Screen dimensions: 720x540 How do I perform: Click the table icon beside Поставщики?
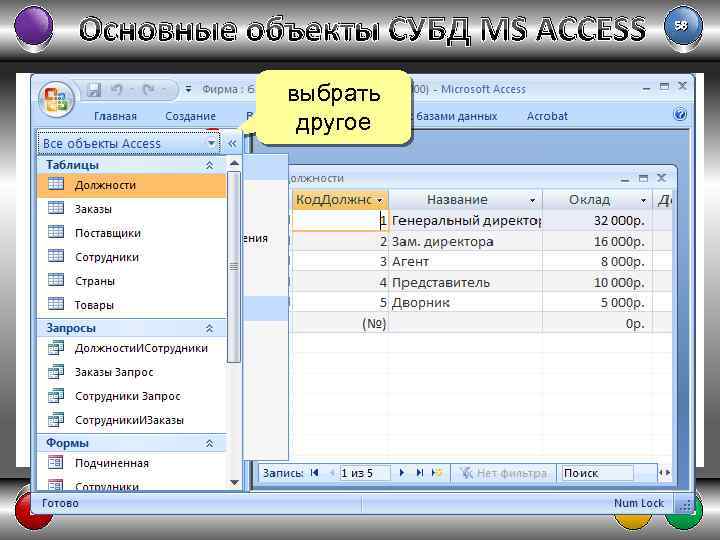pyautogui.click(x=56, y=232)
